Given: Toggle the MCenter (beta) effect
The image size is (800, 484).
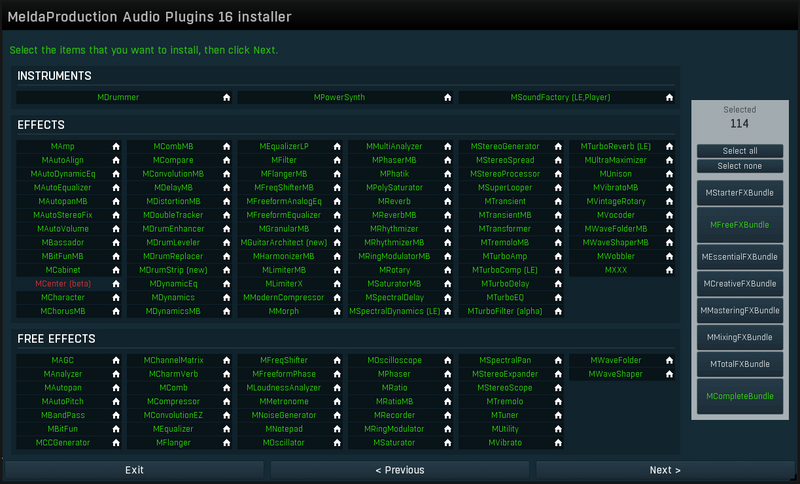Looking at the screenshot, I should point(63,284).
